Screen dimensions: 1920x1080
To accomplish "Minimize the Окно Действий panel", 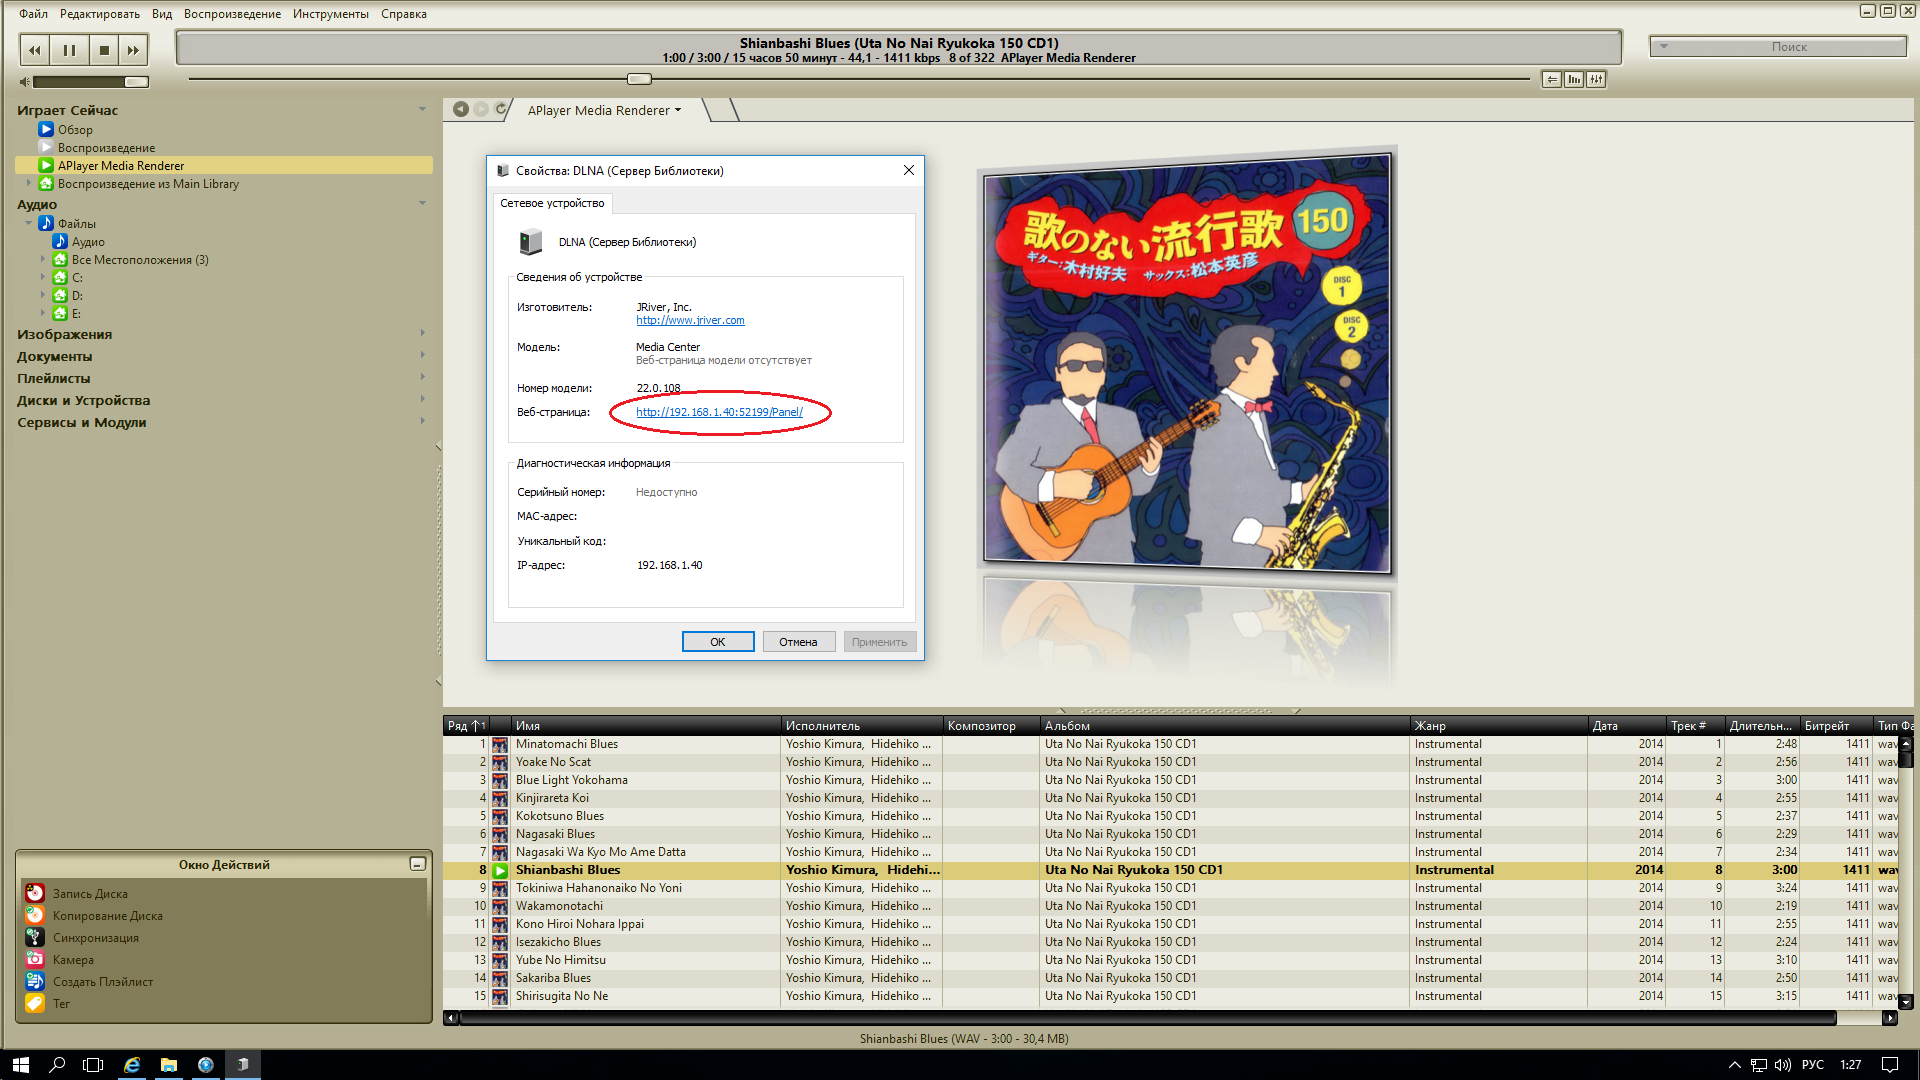I will pyautogui.click(x=418, y=864).
